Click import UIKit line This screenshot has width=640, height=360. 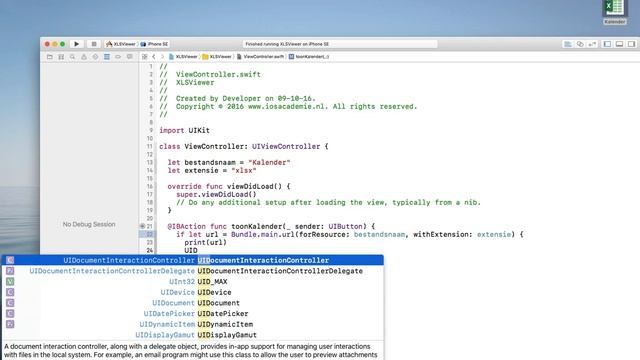[x=184, y=131]
